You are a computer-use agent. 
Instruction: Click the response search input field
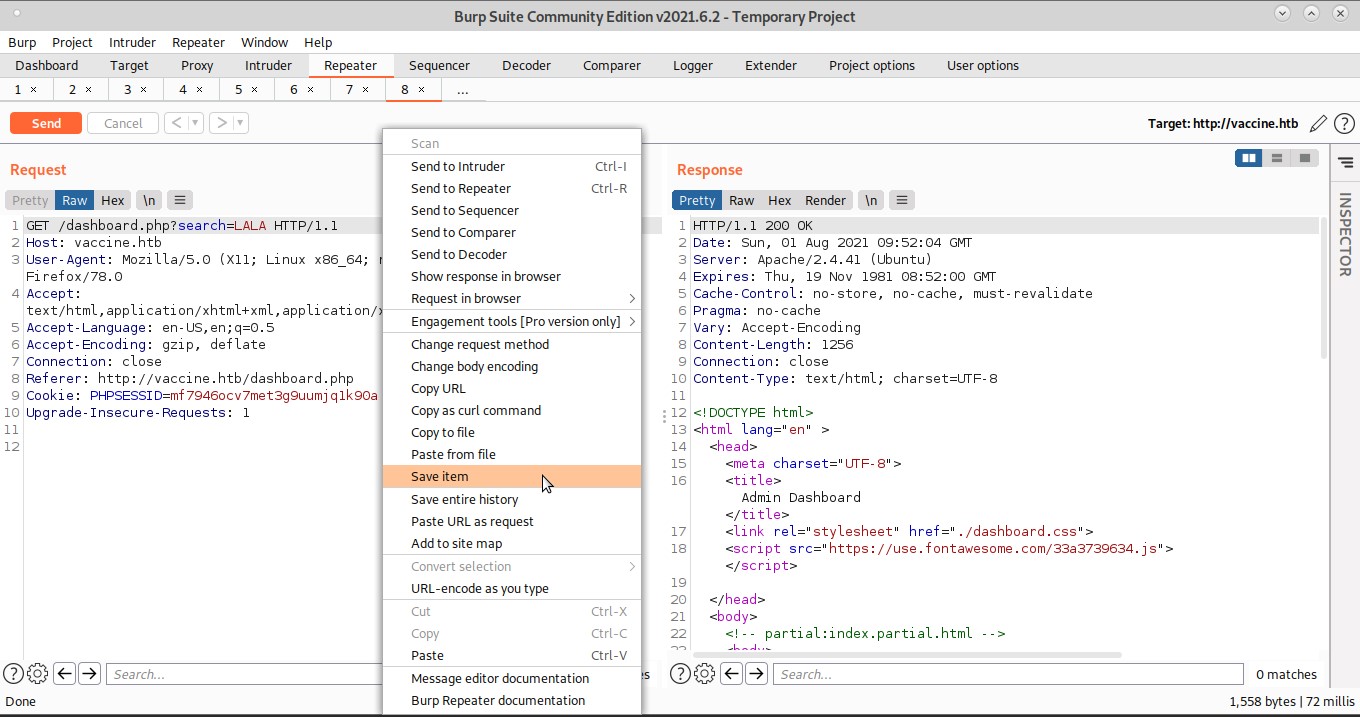[x=1007, y=674]
